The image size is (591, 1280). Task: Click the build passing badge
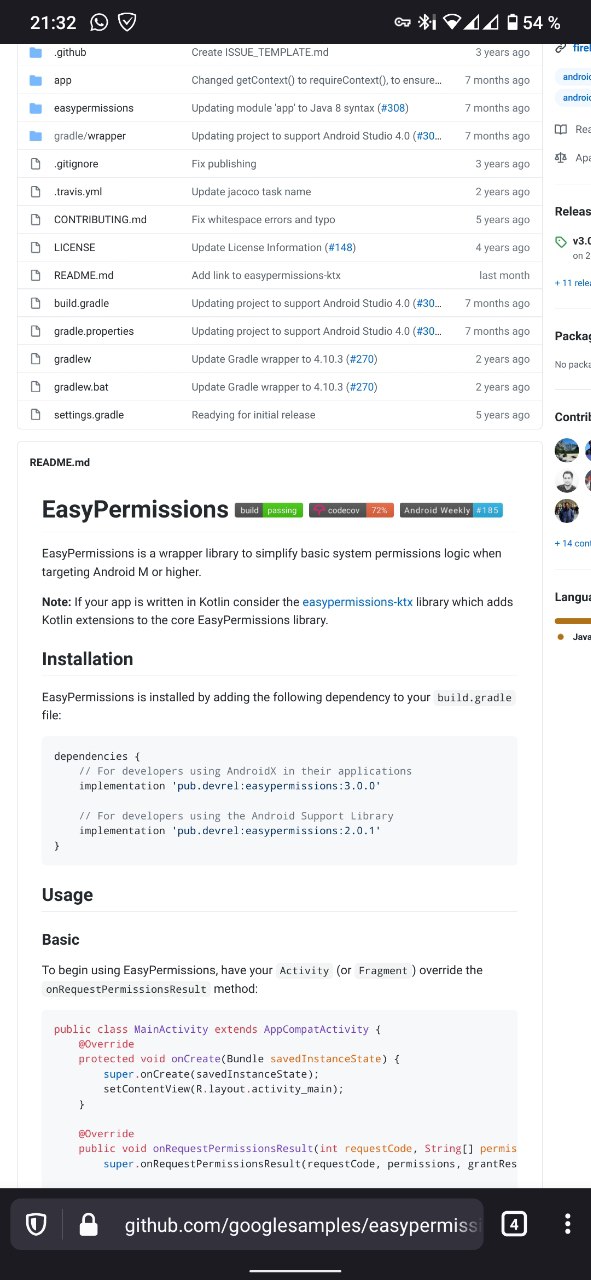coord(268,510)
